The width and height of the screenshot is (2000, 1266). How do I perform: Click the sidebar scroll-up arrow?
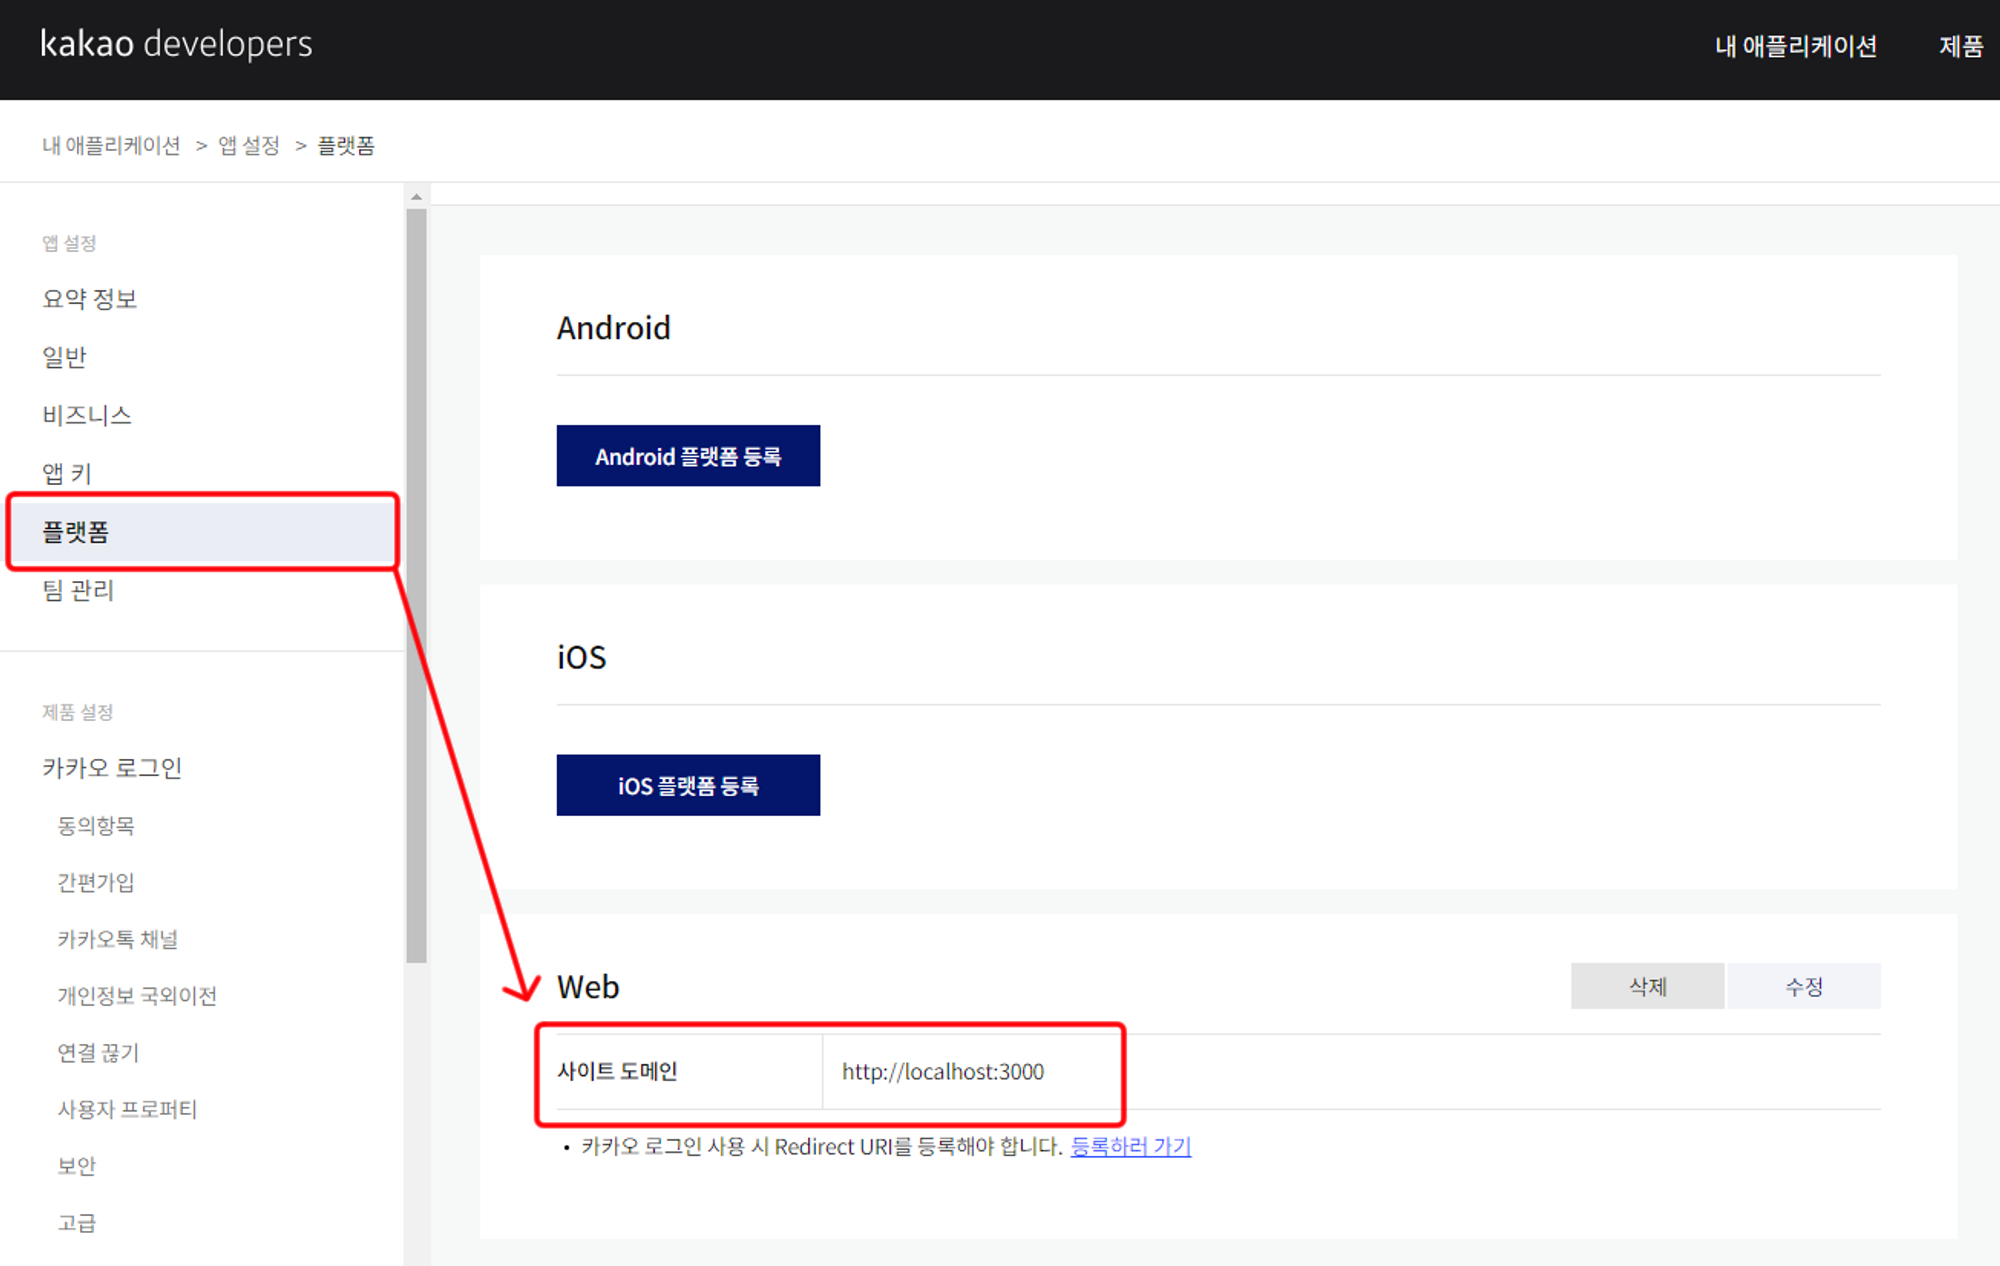coord(416,197)
